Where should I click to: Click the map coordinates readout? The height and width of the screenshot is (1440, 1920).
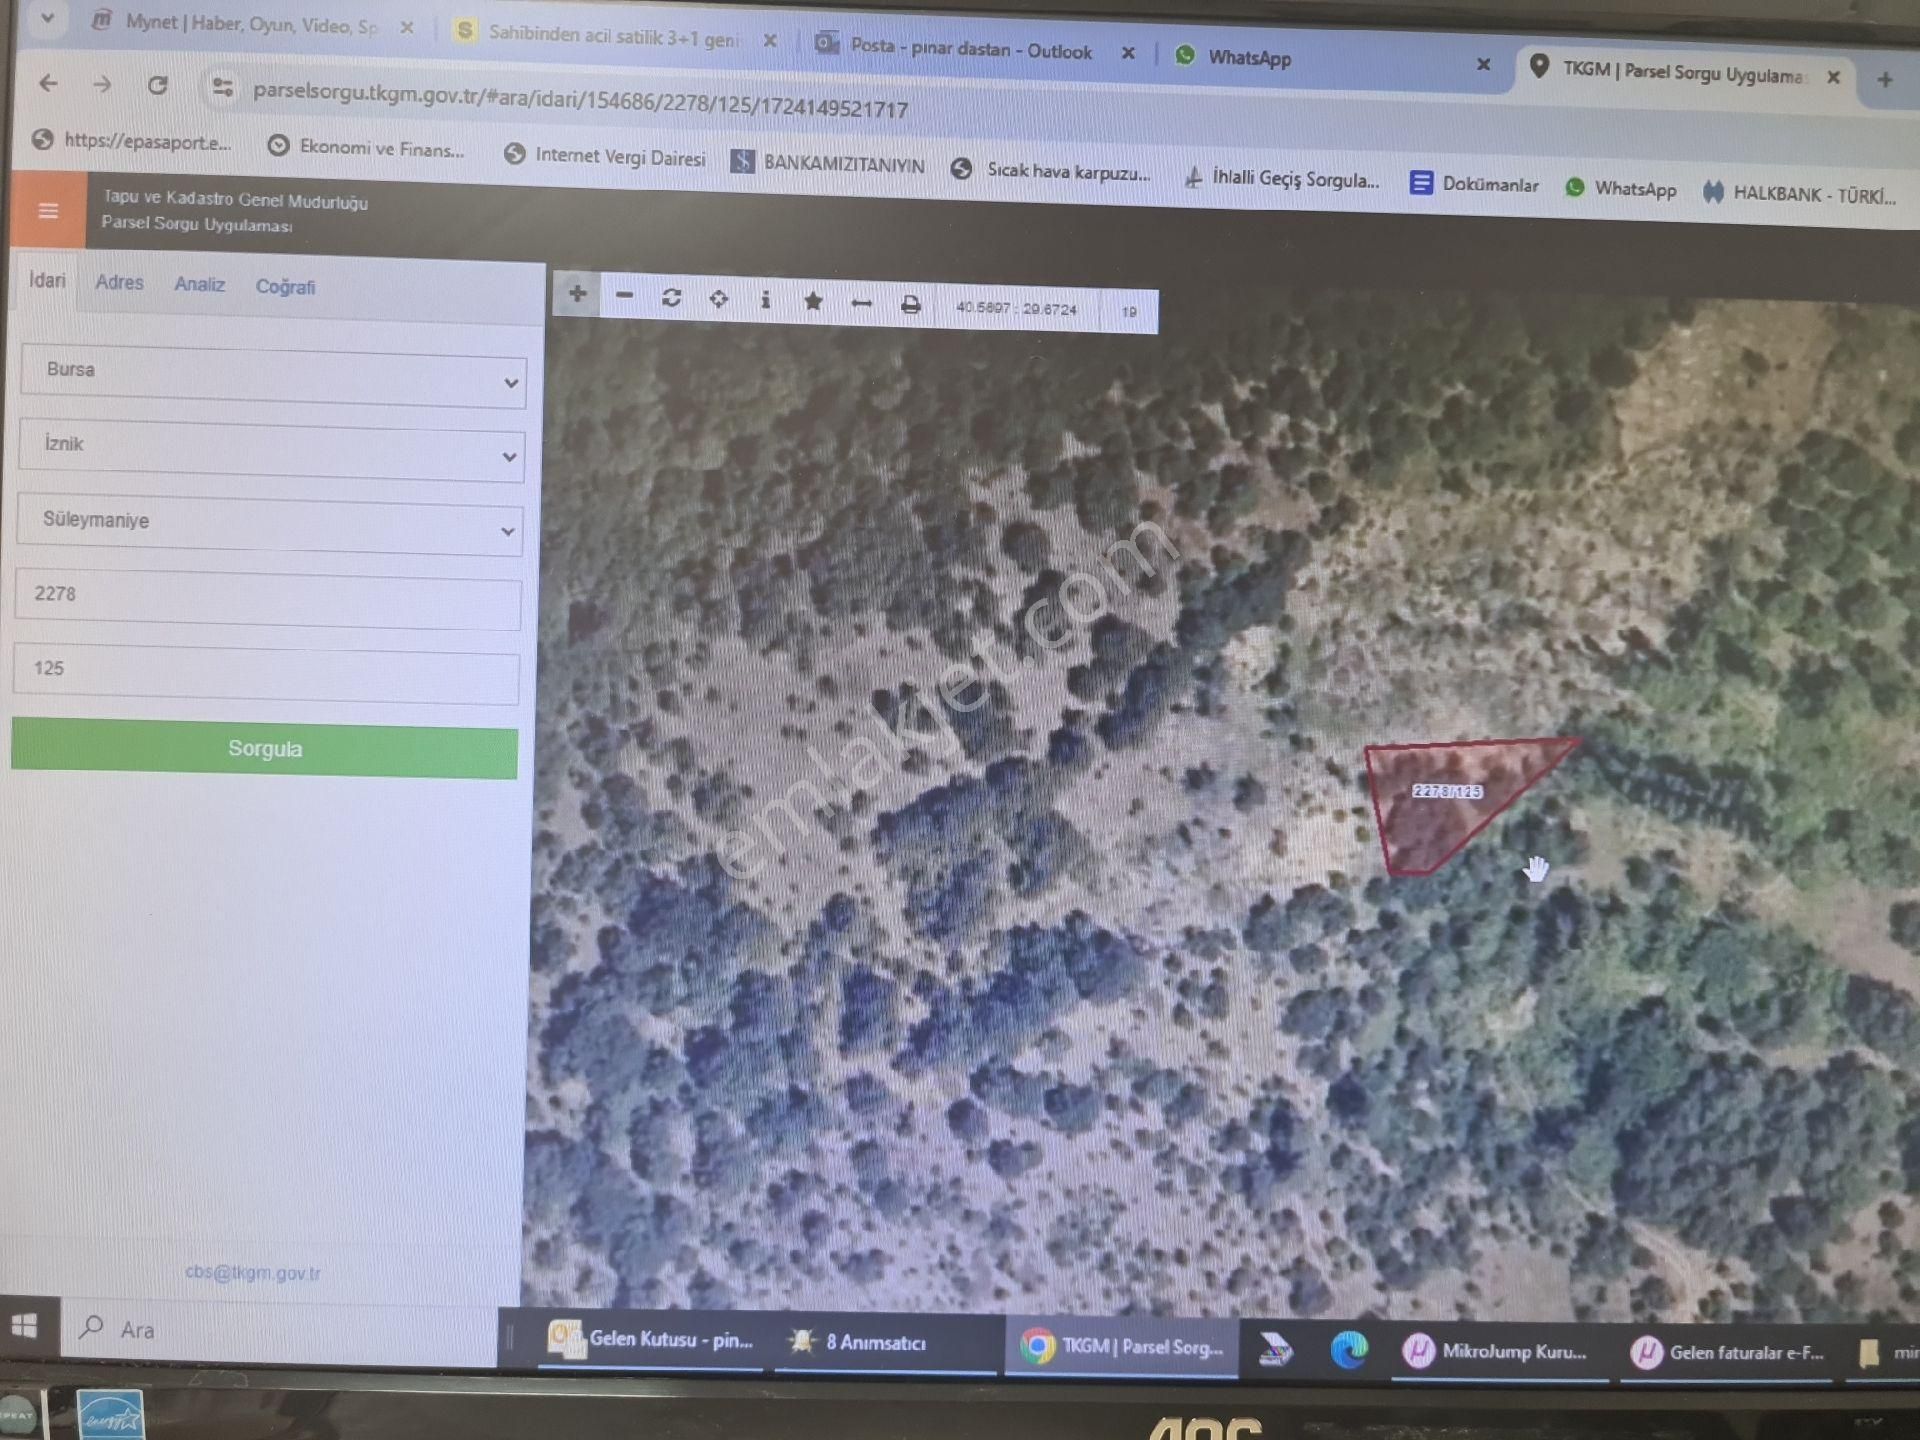coord(1016,309)
